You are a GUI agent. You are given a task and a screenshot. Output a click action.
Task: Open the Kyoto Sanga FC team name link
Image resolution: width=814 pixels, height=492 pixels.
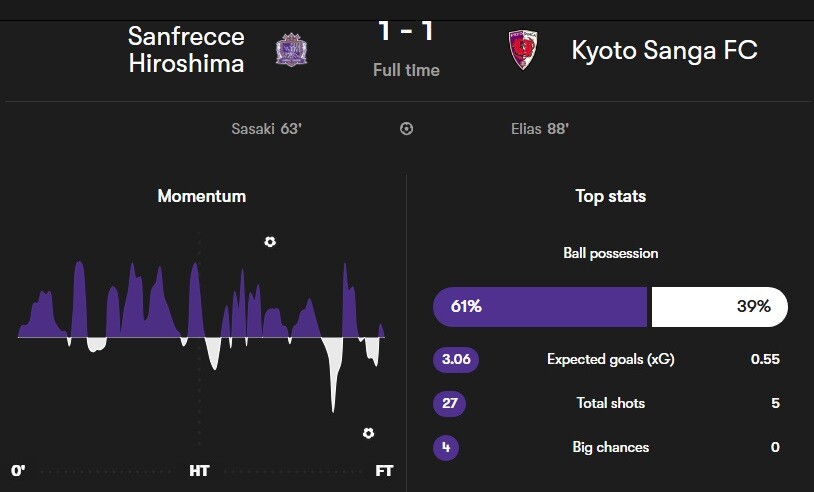pyautogui.click(x=664, y=50)
